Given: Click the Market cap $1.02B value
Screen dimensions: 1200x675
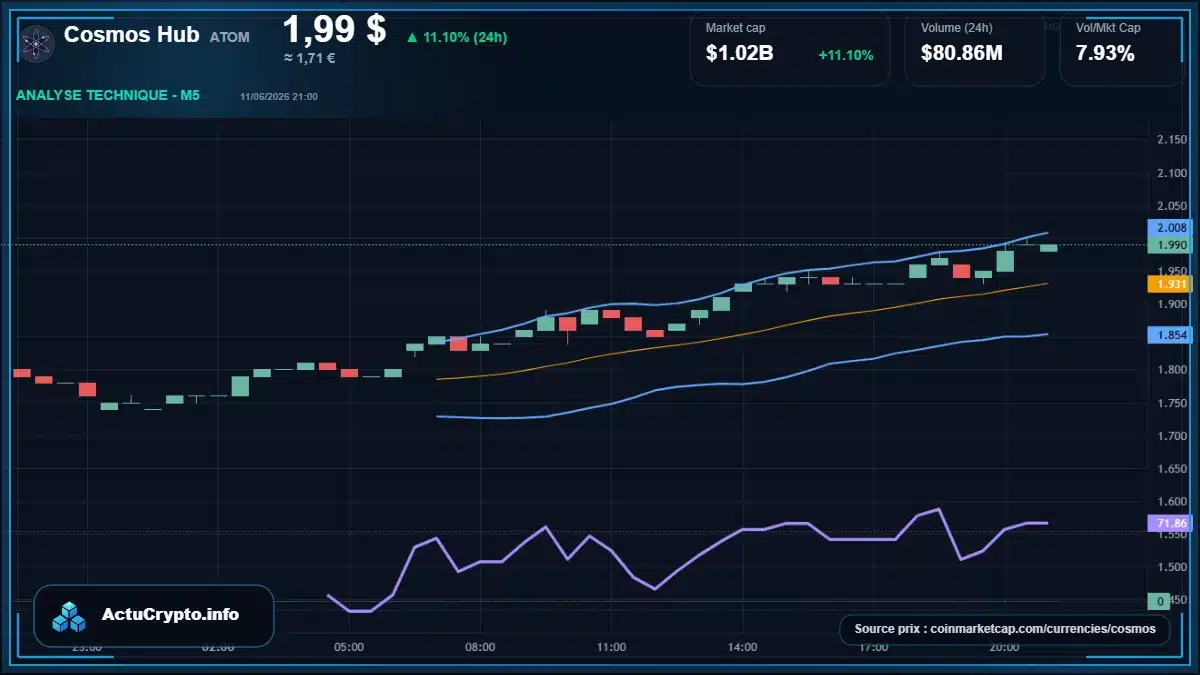Looking at the screenshot, I should pyautogui.click(x=740, y=54).
